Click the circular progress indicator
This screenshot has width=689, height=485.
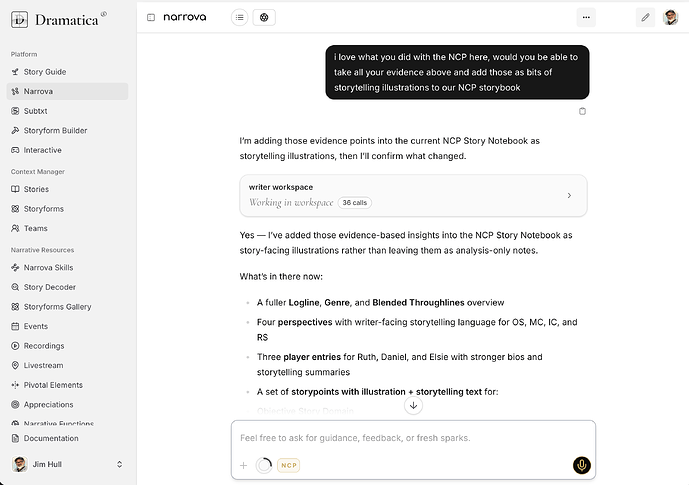click(x=264, y=465)
